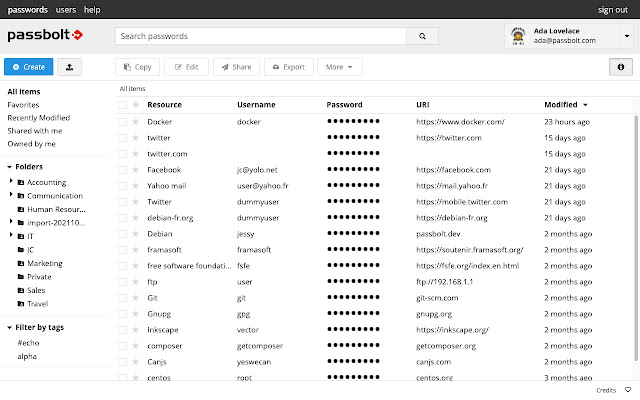Image resolution: width=640 pixels, height=400 pixels.
Task: Click the passbolt logo
Action: coord(45,36)
